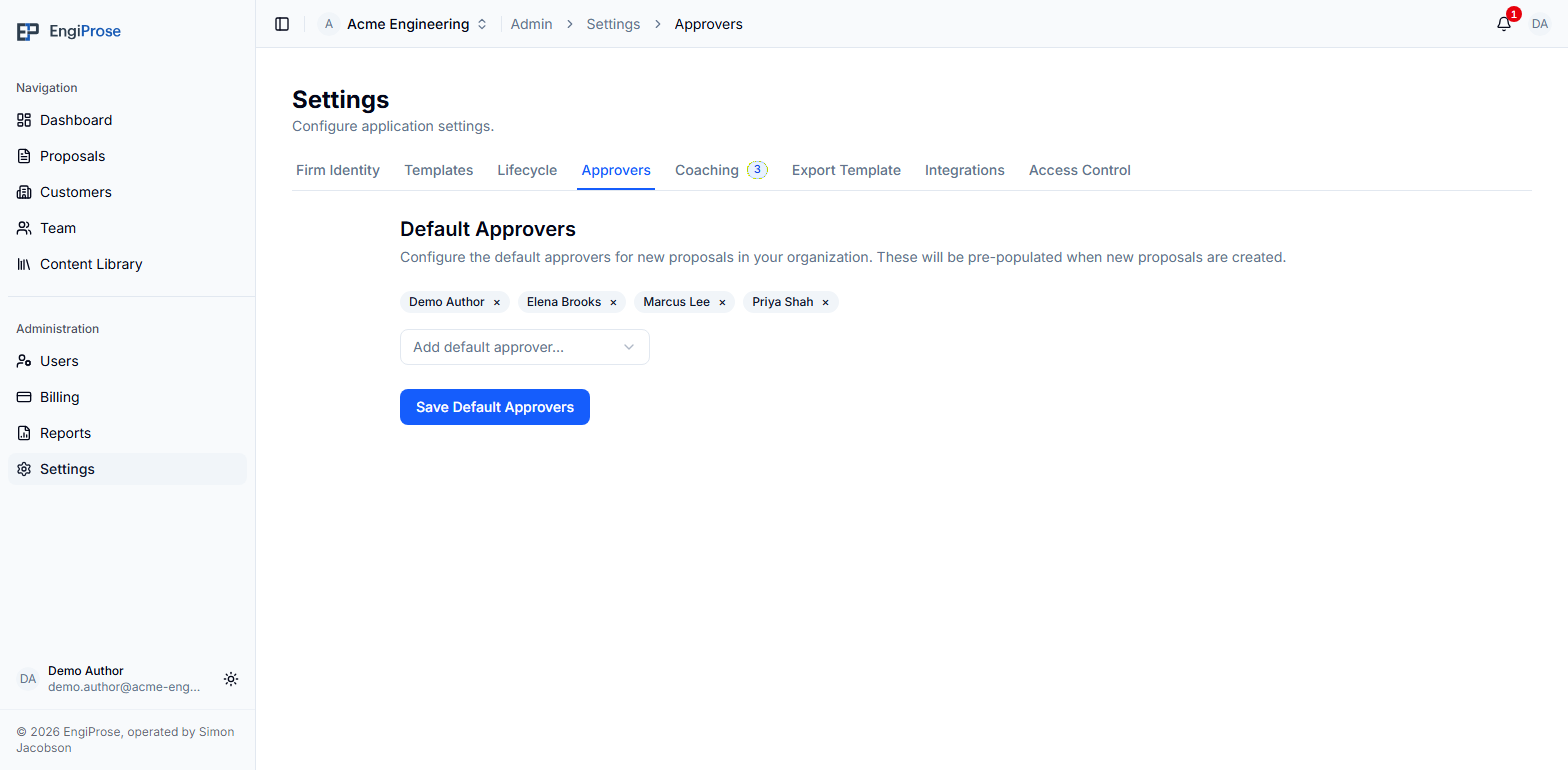Open the Content Library page
This screenshot has height=770, width=1568.
pyautogui.click(x=127, y=264)
